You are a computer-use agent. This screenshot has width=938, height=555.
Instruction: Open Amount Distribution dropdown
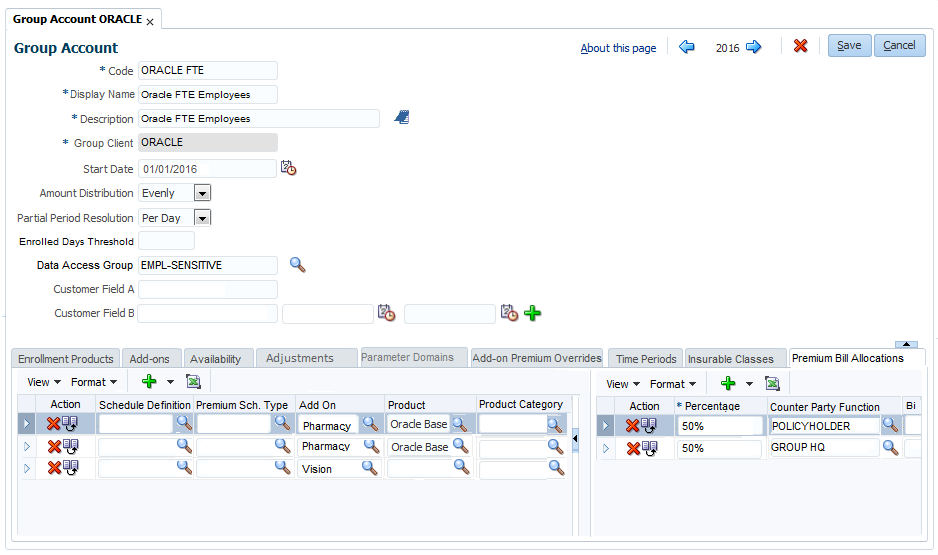(x=202, y=193)
